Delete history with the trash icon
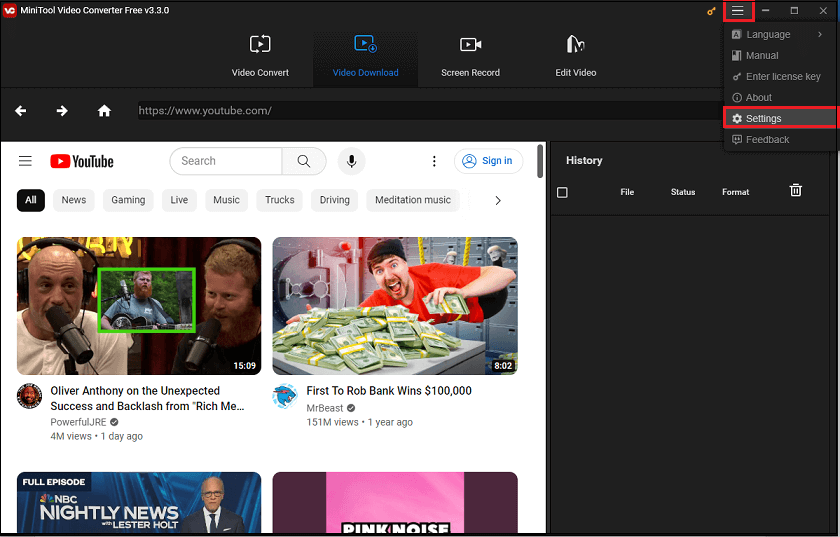This screenshot has width=840, height=537. pos(796,190)
